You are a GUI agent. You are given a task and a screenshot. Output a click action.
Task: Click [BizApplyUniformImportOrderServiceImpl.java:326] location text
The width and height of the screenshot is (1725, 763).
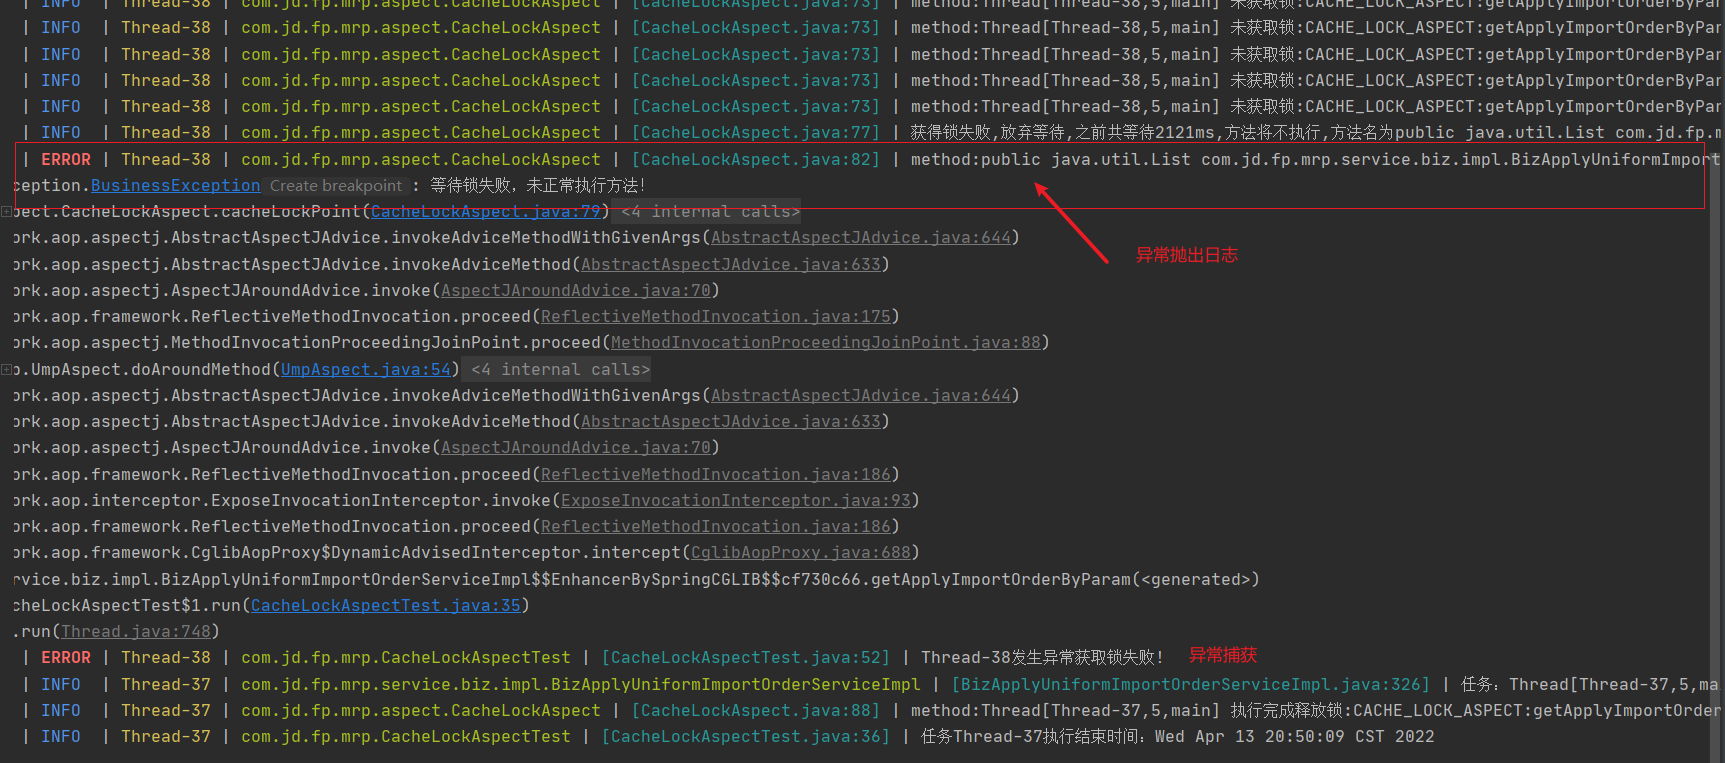[1191, 685]
